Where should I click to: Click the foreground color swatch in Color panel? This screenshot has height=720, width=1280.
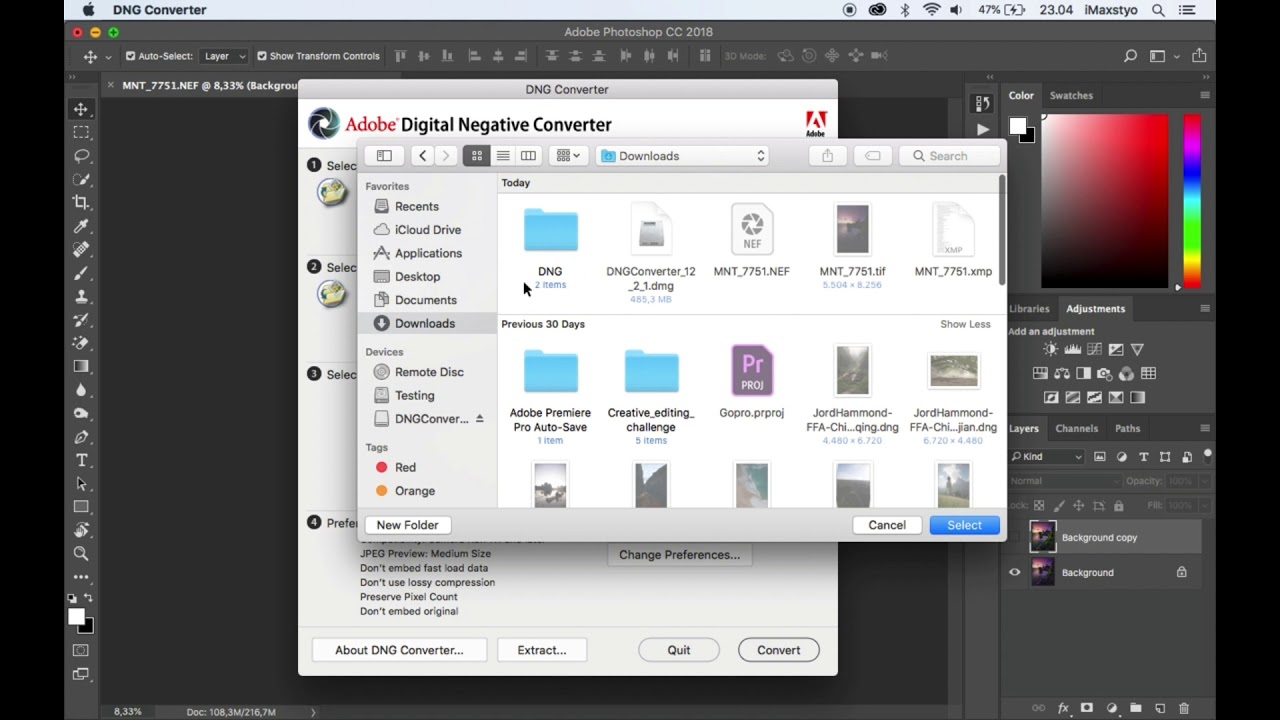tap(1017, 126)
